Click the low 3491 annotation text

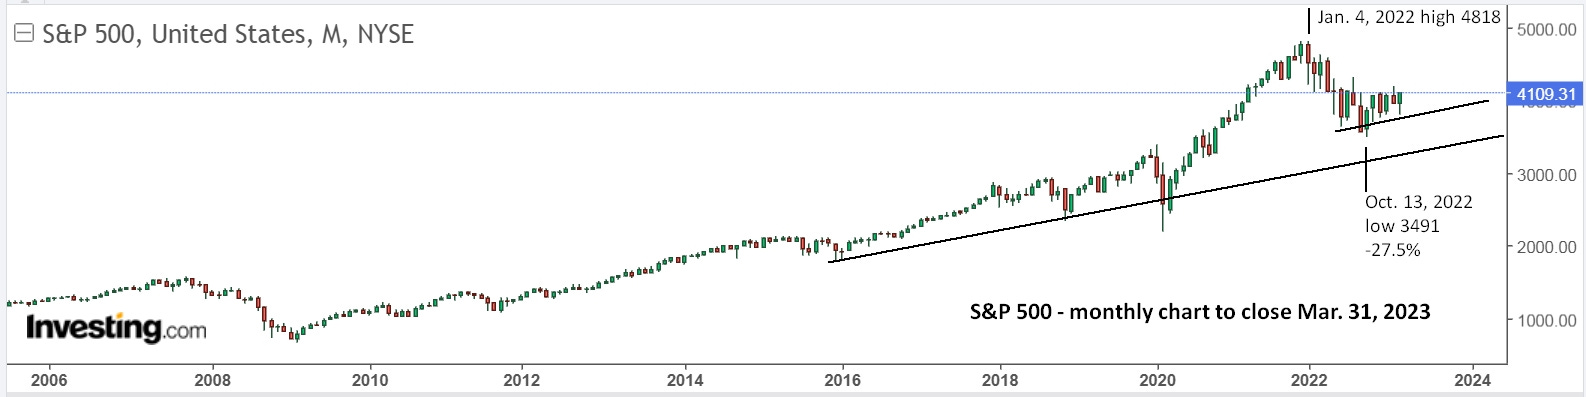1402,227
